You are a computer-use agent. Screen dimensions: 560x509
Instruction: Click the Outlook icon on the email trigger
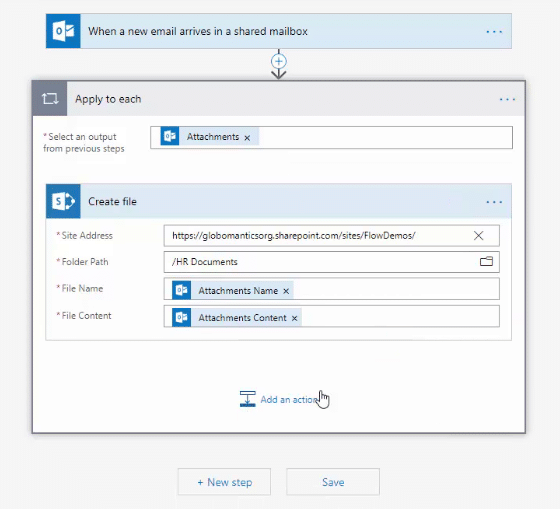coord(63,31)
